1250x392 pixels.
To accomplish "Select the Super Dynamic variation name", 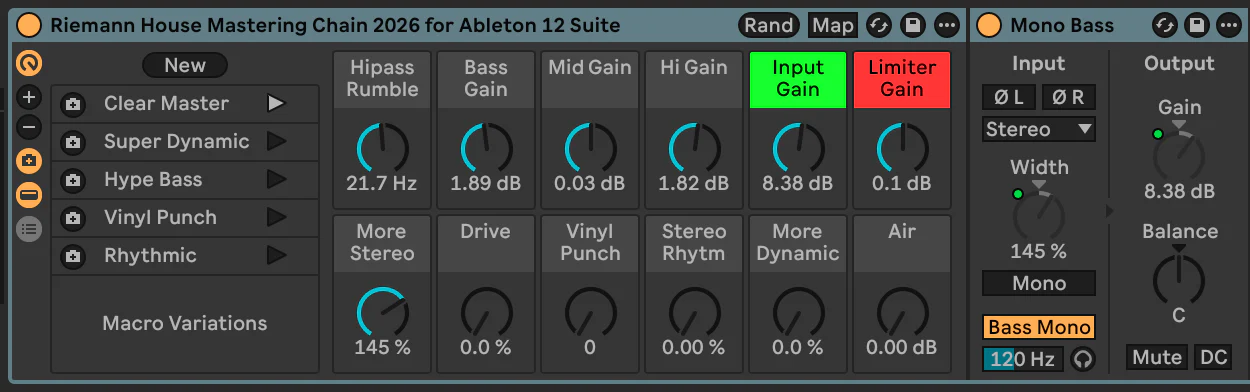I will coord(177,141).
